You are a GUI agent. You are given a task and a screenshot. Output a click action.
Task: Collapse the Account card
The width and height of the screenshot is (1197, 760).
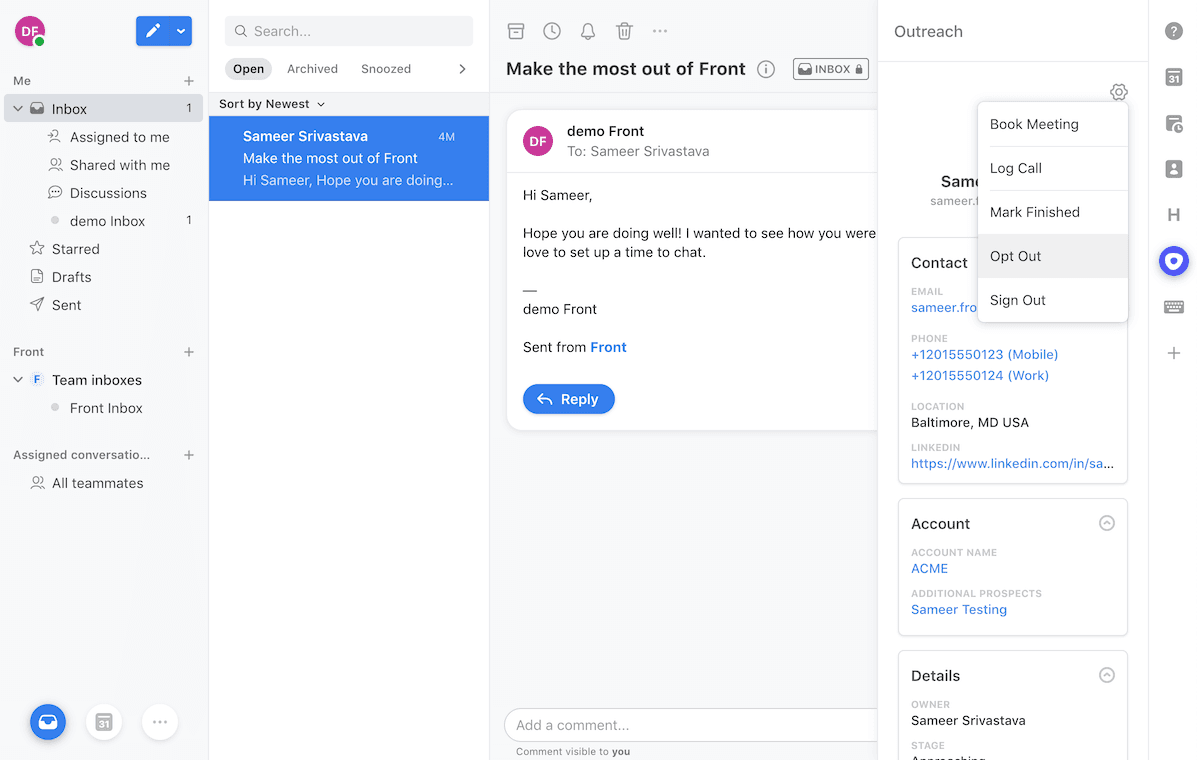[x=1107, y=523]
